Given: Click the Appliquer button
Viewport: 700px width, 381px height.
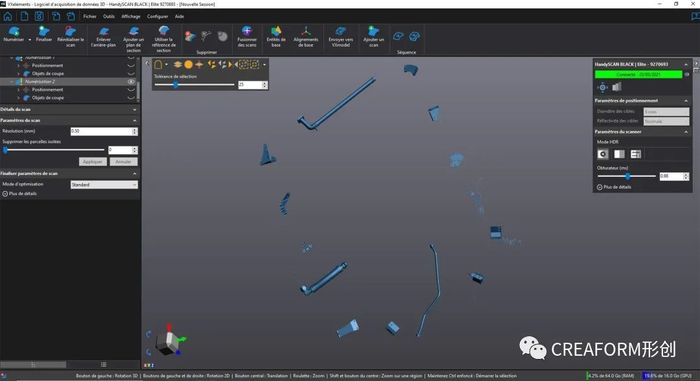Looking at the screenshot, I should 93,162.
